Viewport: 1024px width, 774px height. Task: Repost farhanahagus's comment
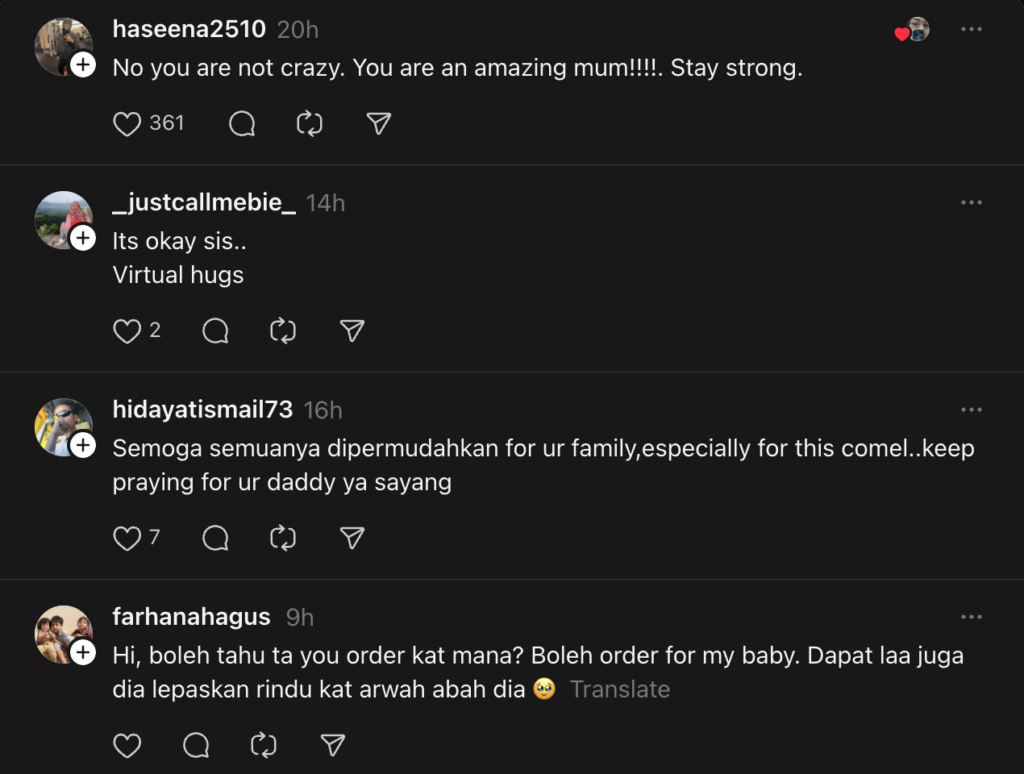264,745
